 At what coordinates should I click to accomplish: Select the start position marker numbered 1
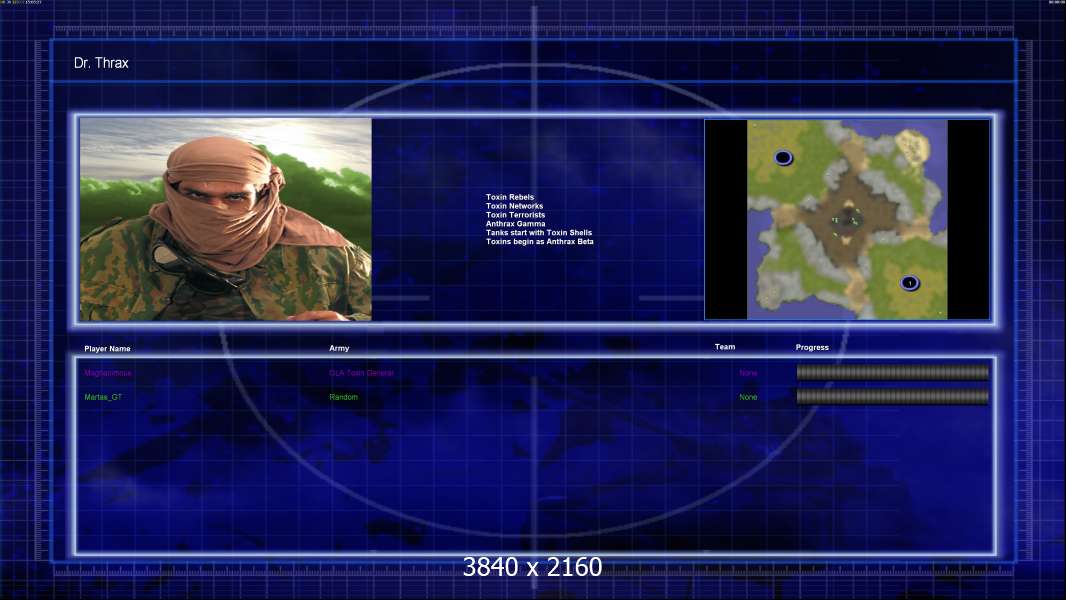pyautogui.click(x=910, y=283)
